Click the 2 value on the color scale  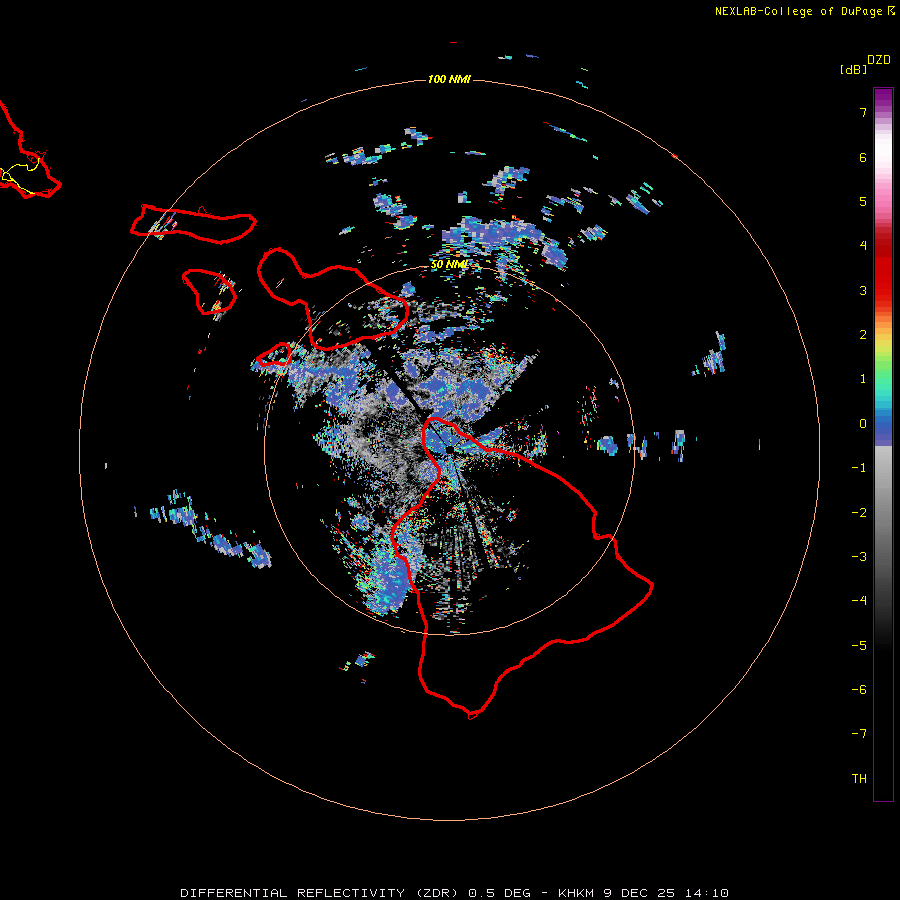(x=863, y=335)
